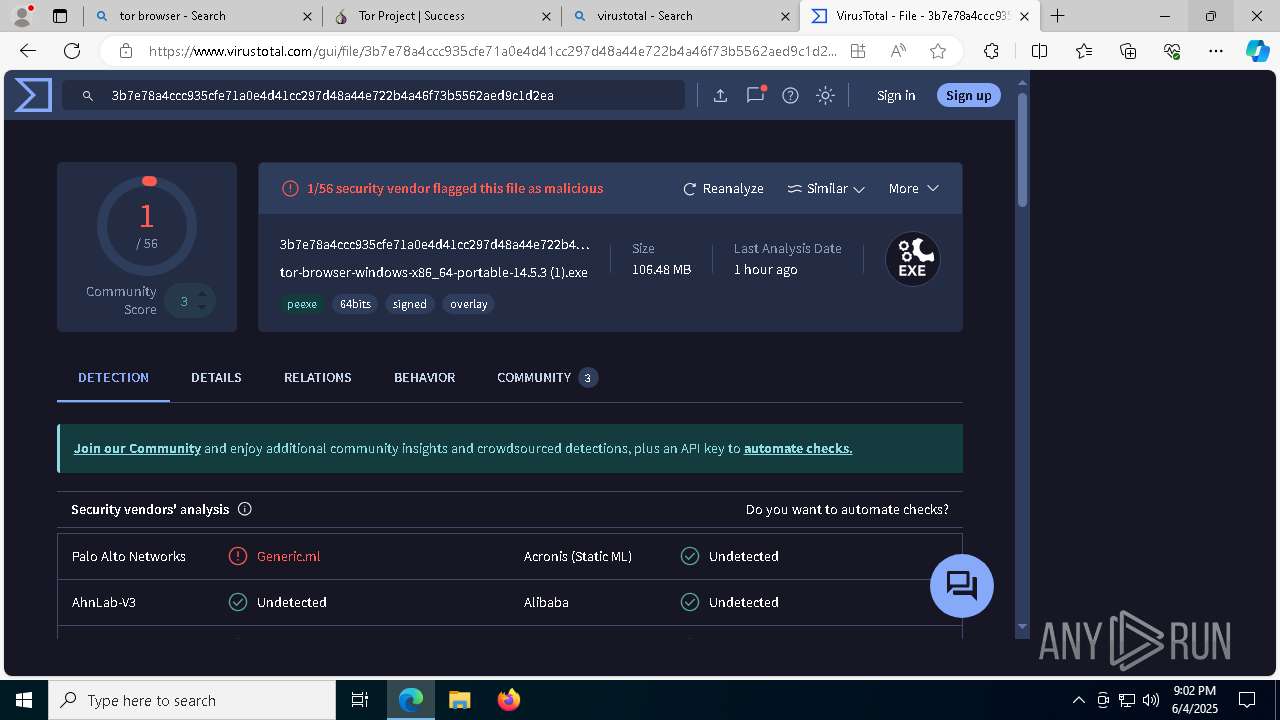Image resolution: width=1280 pixels, height=720 pixels.
Task: Click the Sign up button
Action: coord(968,95)
